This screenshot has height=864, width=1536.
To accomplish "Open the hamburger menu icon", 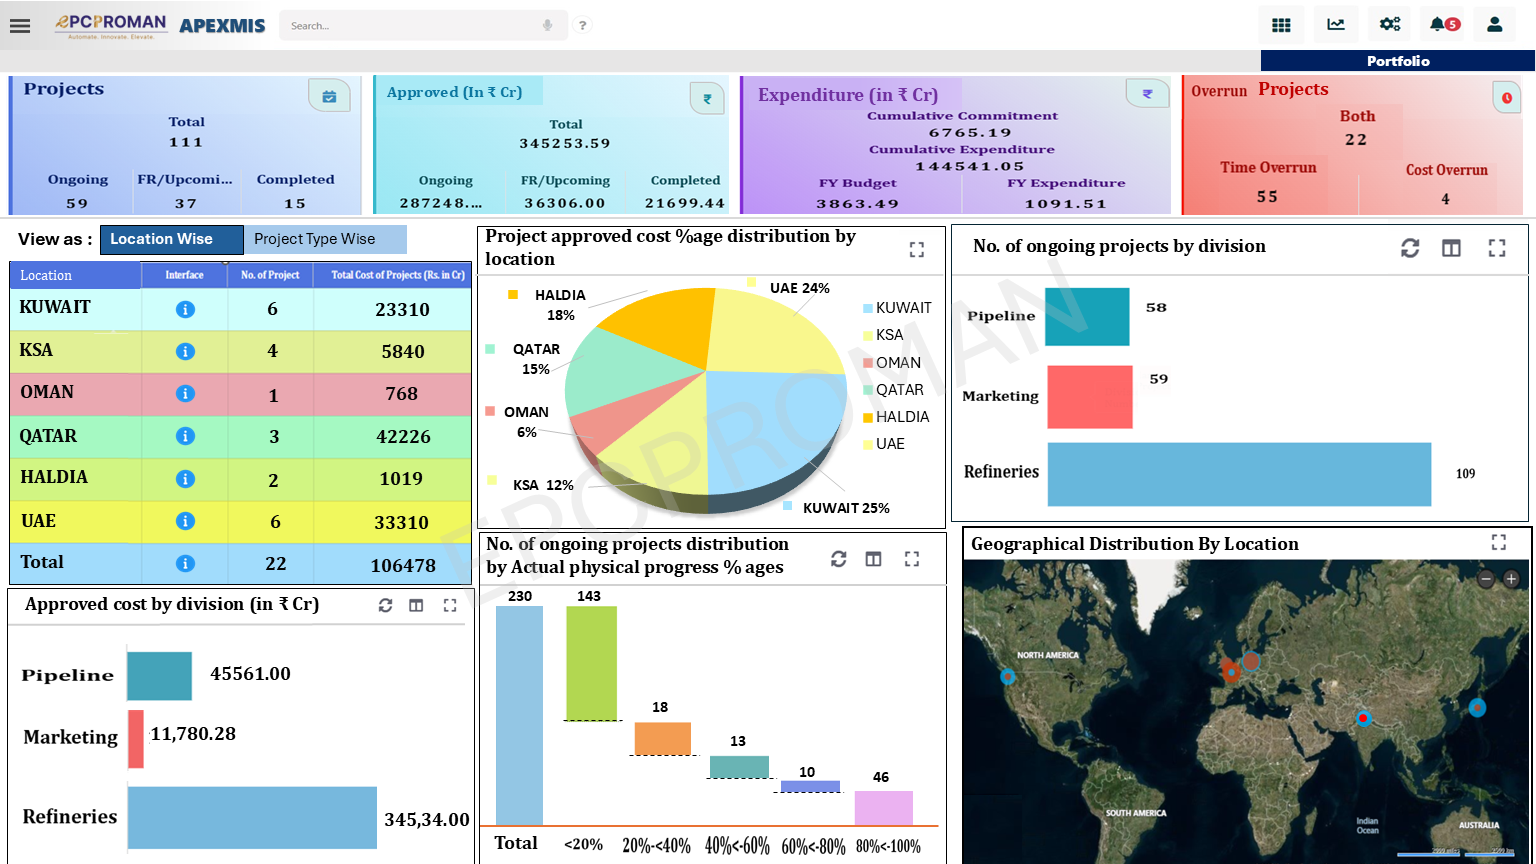I will coord(19,25).
